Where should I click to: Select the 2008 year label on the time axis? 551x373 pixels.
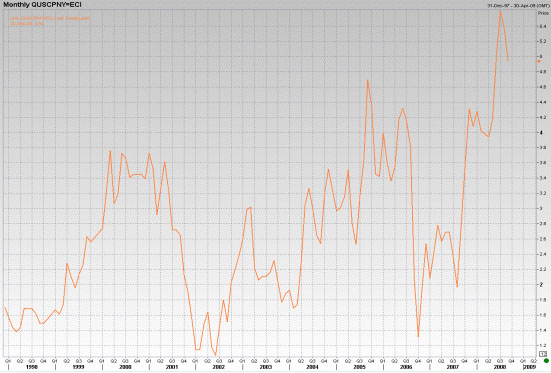coord(499,367)
